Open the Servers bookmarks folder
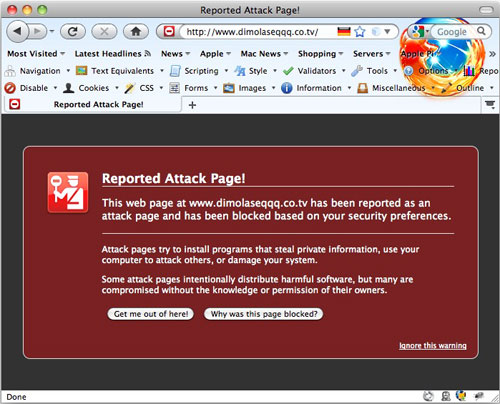Screen dimensions: 500x404 click(371, 54)
